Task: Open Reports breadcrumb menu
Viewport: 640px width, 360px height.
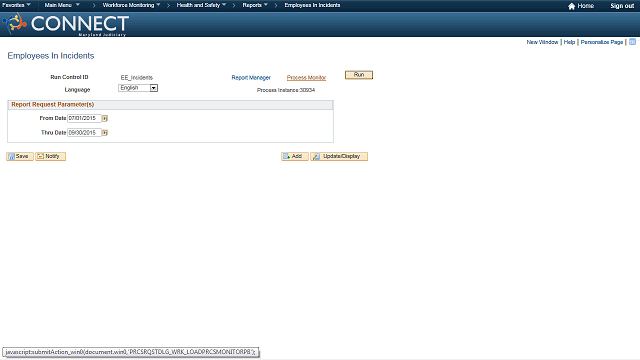Action: tap(255, 5)
